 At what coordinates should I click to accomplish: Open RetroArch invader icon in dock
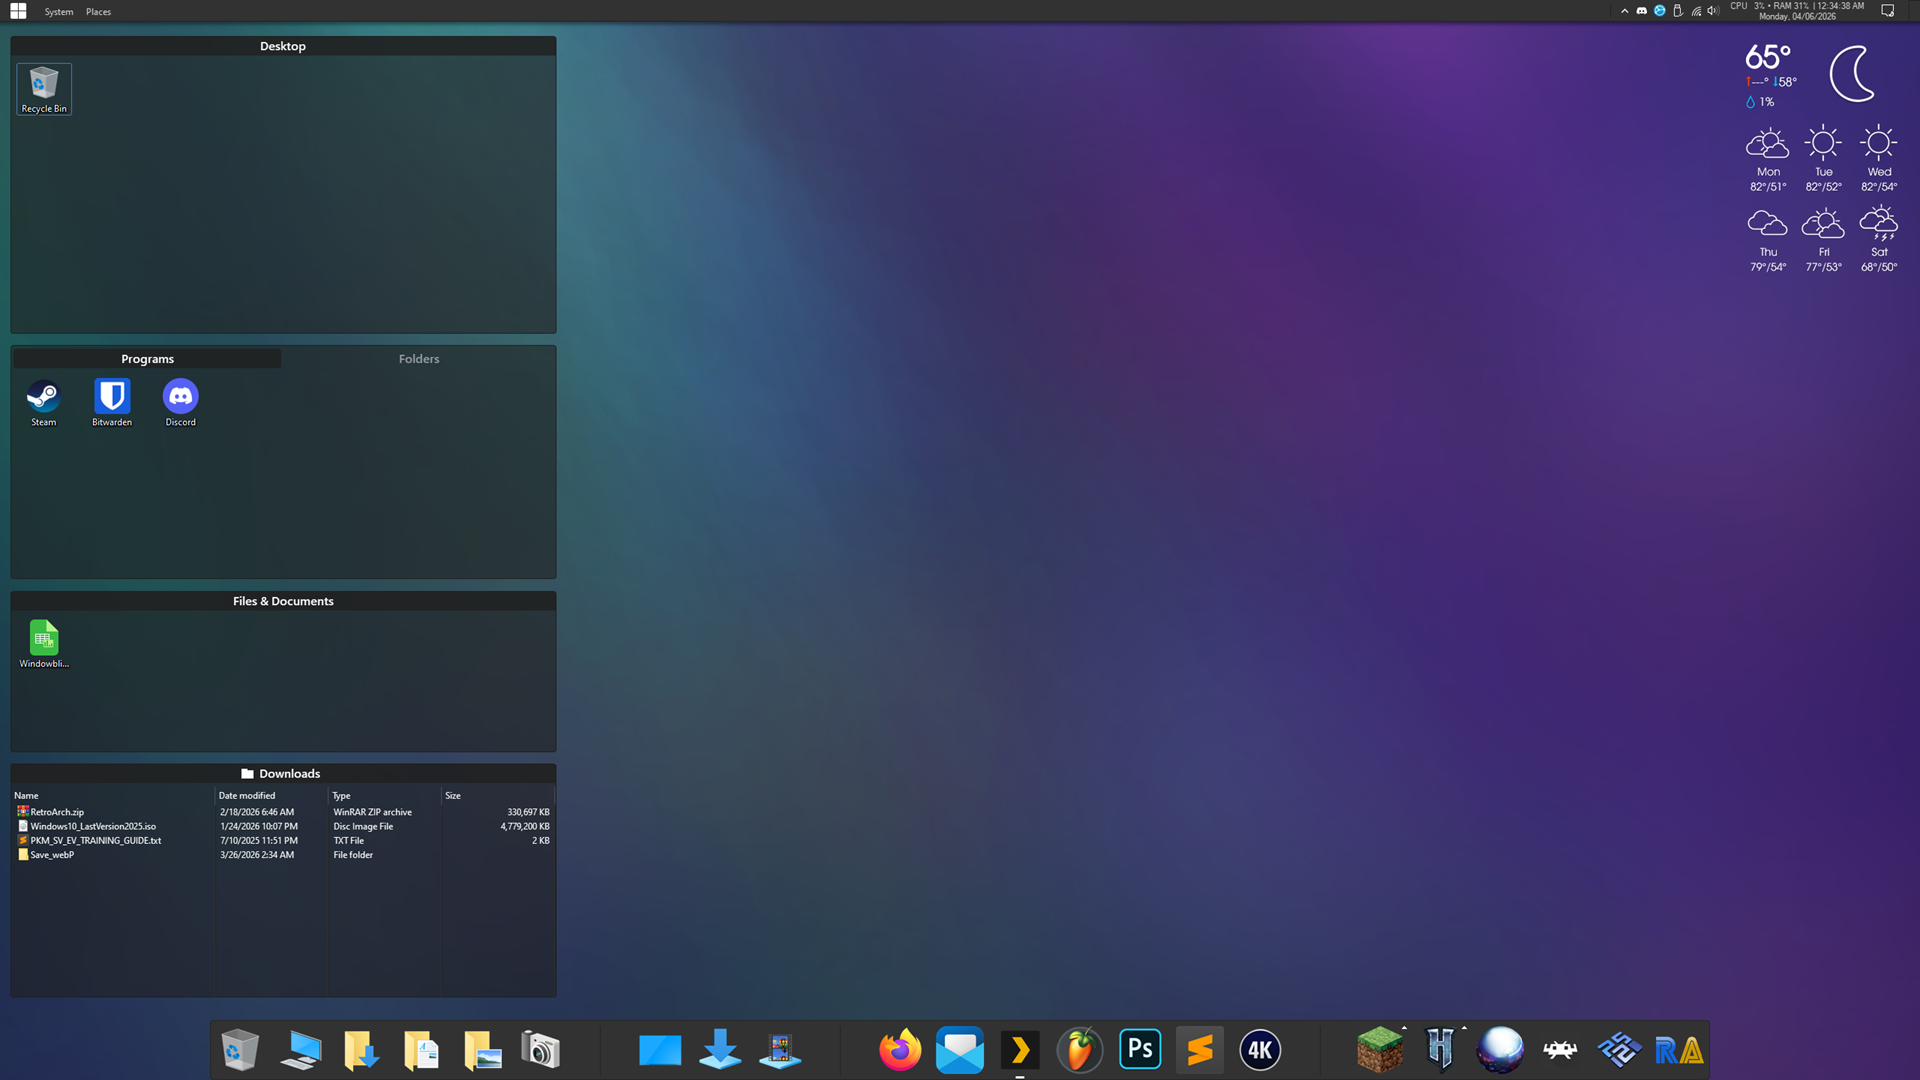pyautogui.click(x=1560, y=1050)
